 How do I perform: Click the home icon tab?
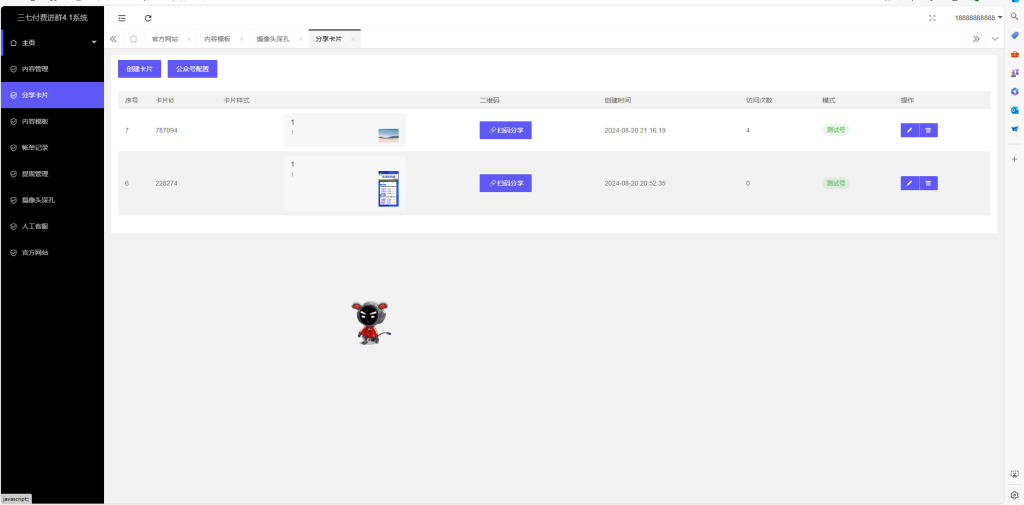(x=134, y=39)
